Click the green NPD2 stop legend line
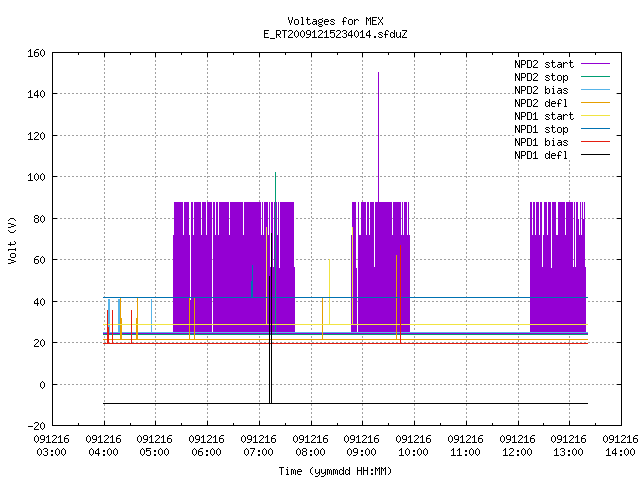This screenshot has width=640, height=480. [x=595, y=76]
